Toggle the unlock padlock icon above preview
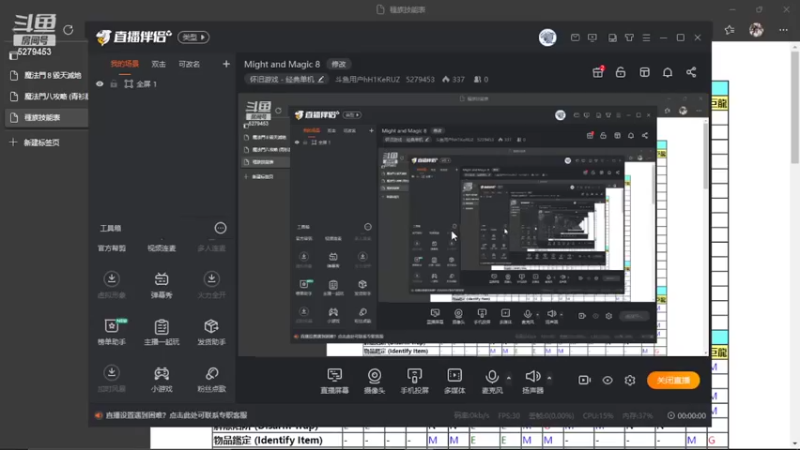 pos(620,72)
